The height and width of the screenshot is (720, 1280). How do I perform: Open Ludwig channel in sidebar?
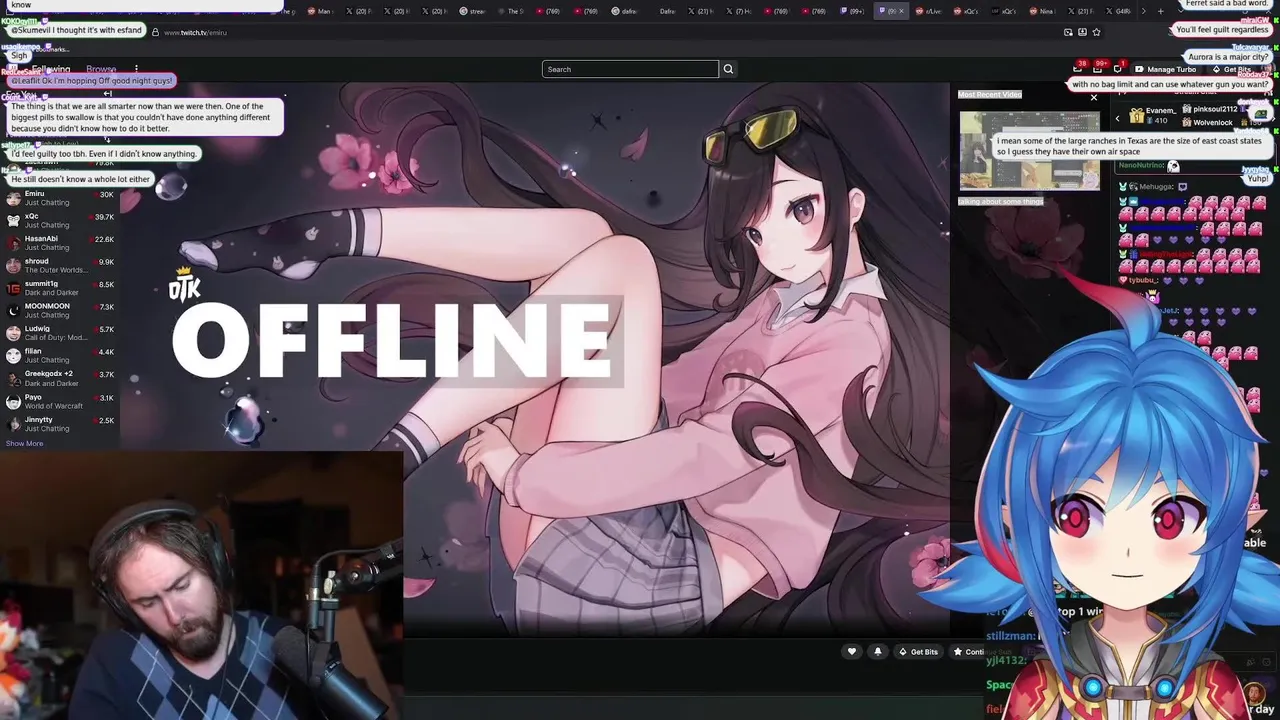60,333
